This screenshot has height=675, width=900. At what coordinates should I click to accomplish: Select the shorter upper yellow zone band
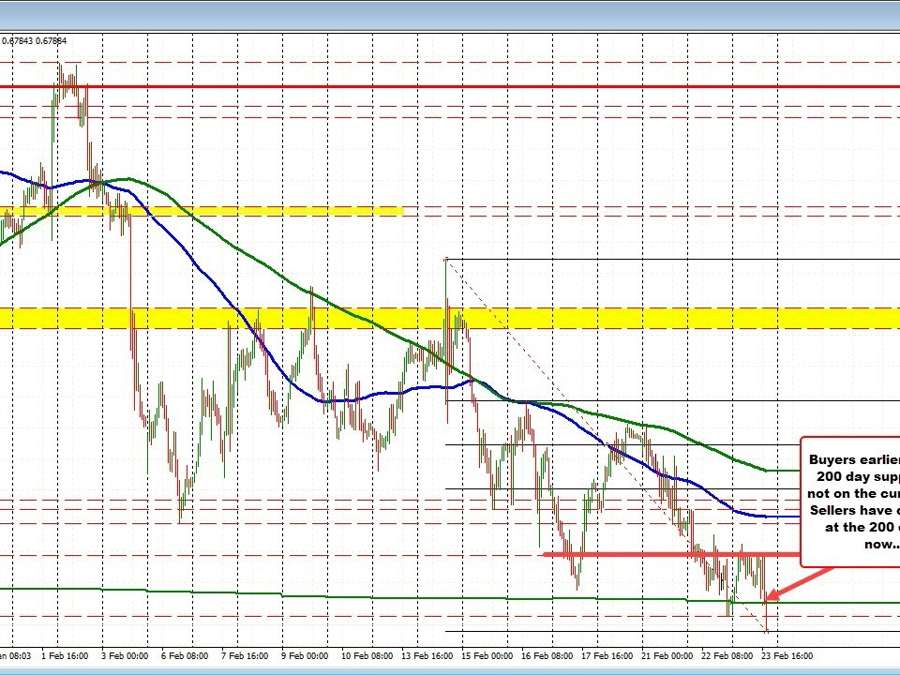click(x=200, y=211)
